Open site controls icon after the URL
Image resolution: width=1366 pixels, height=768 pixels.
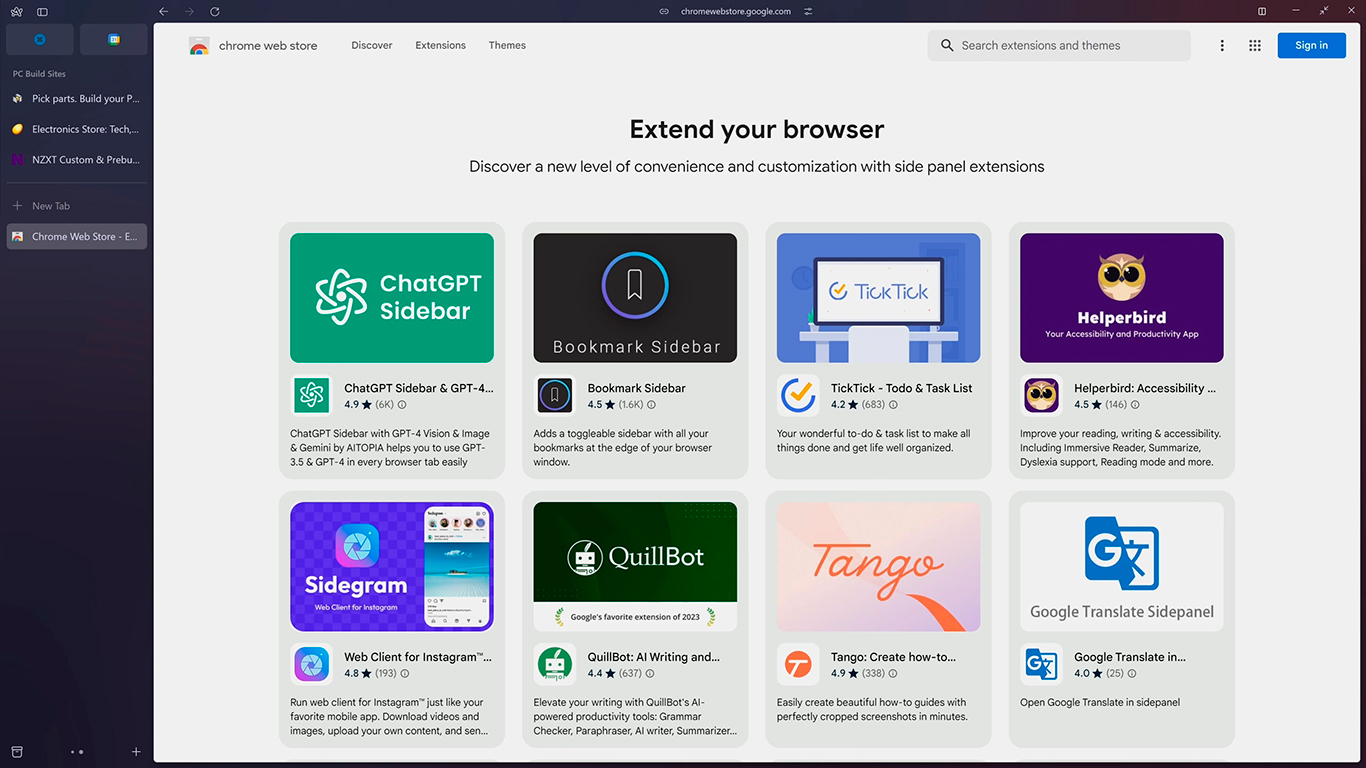point(808,12)
